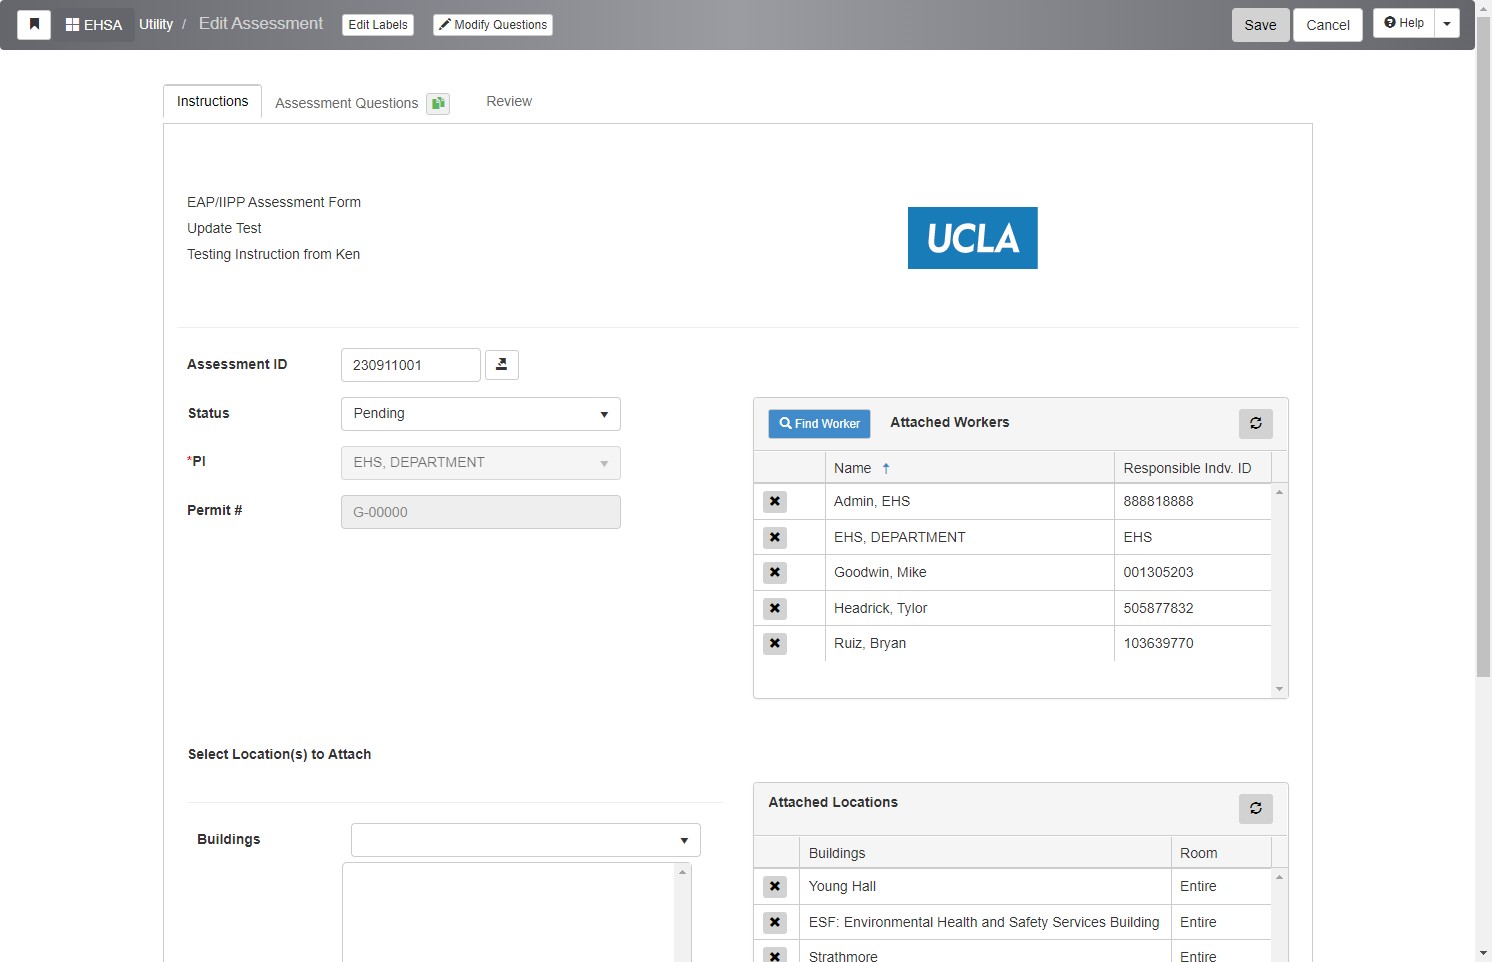Sort workers by Name column
The image size is (1492, 962).
coord(969,468)
